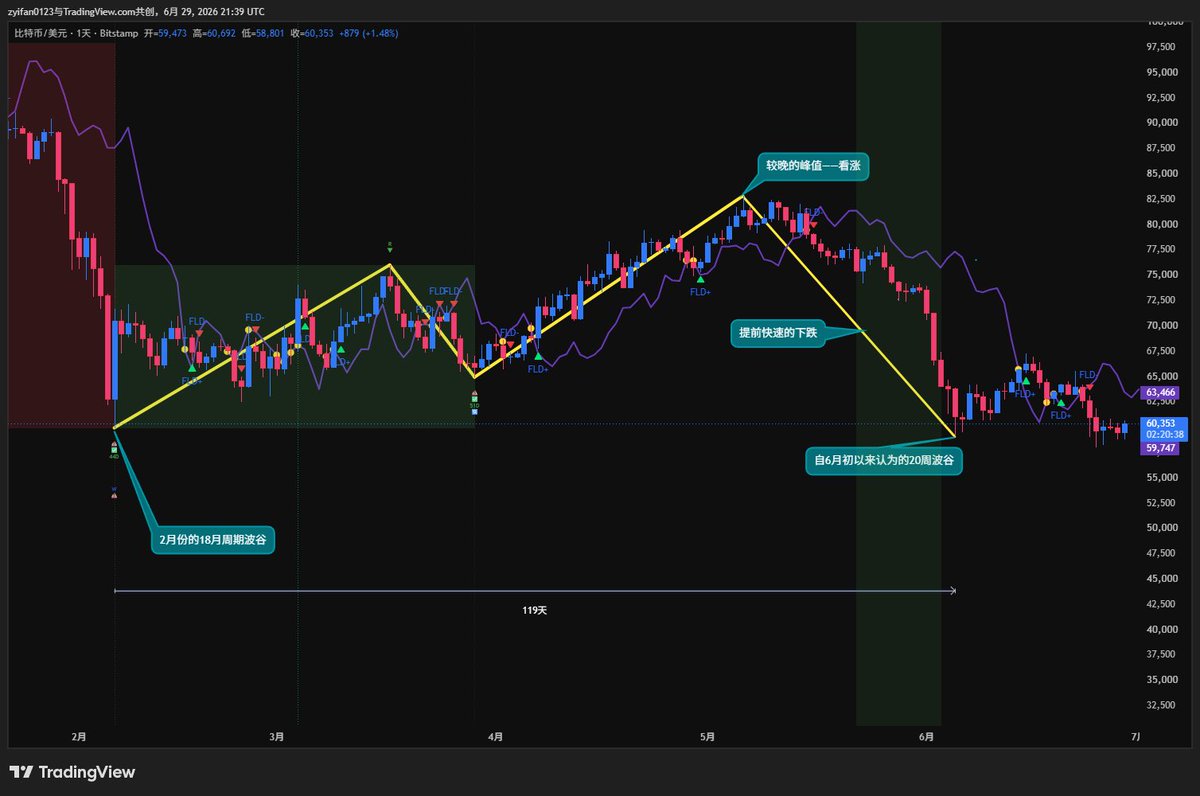The height and width of the screenshot is (796, 1200).
Task: Click the symbol title 比特币/美元 · 1天 · Bitstamp
Action: tap(76, 33)
